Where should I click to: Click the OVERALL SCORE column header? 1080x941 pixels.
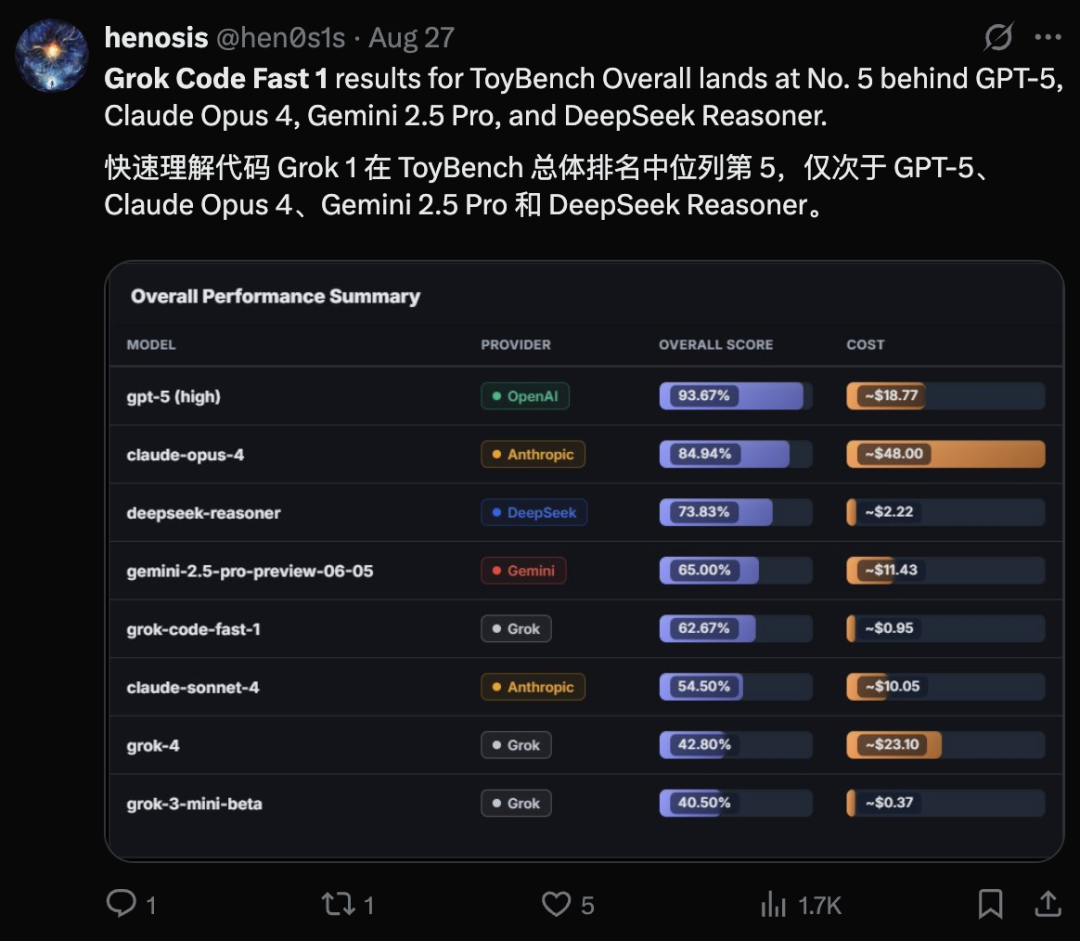715,344
